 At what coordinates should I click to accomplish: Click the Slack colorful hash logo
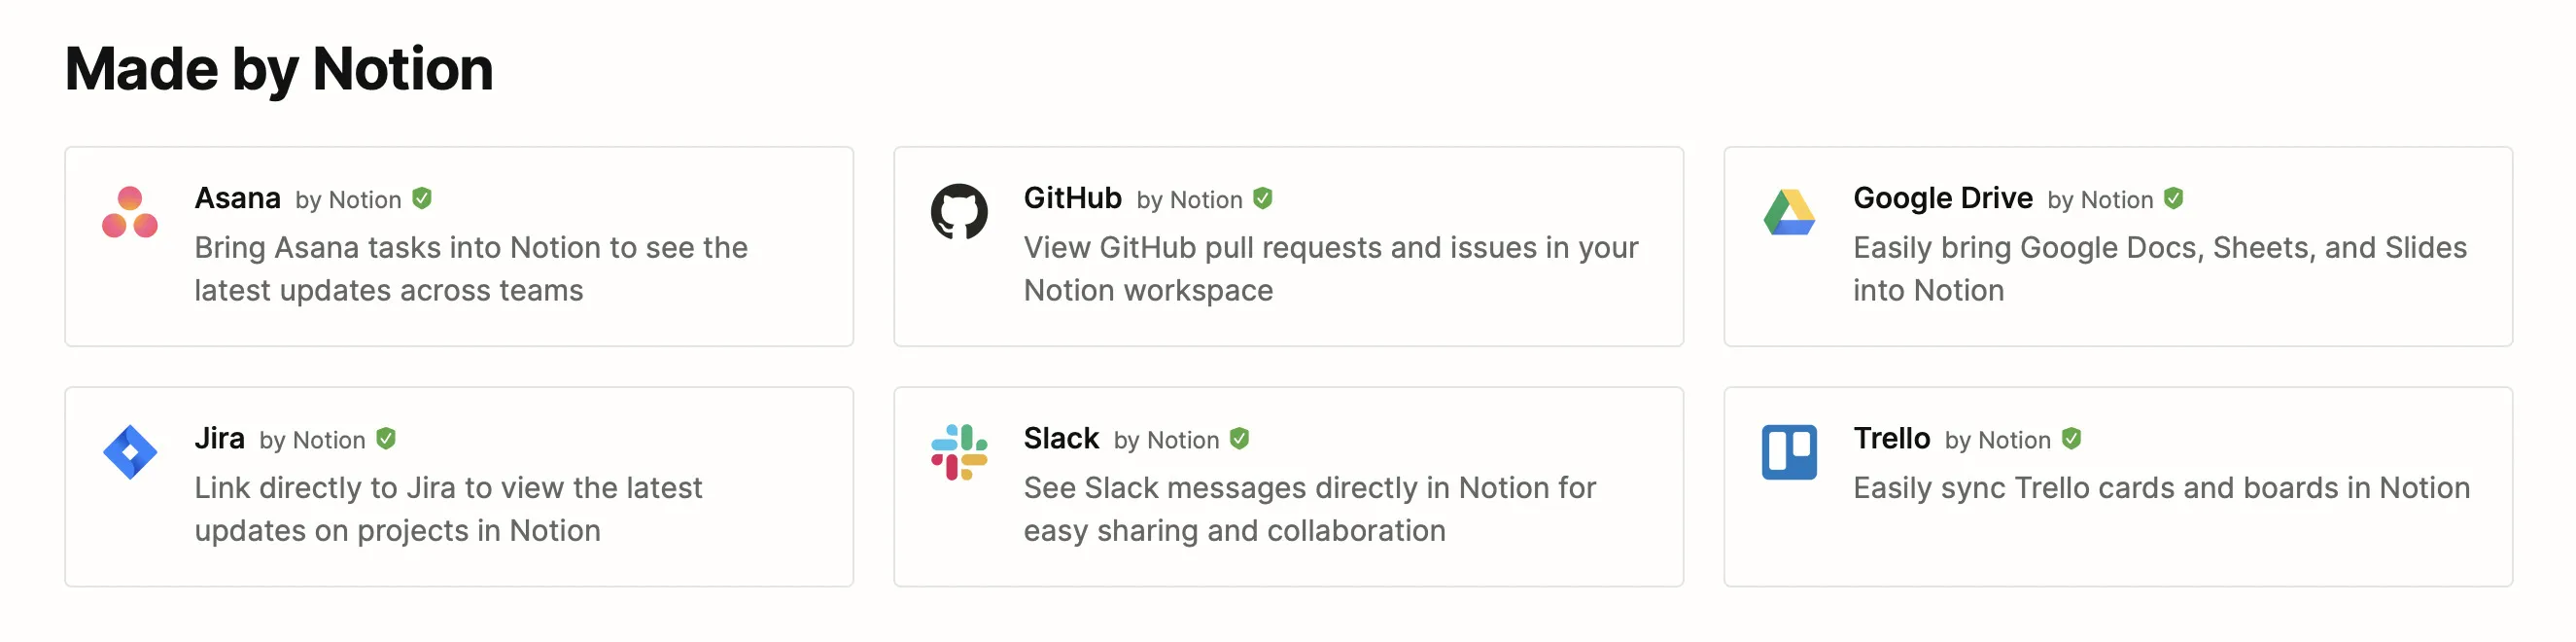point(959,452)
